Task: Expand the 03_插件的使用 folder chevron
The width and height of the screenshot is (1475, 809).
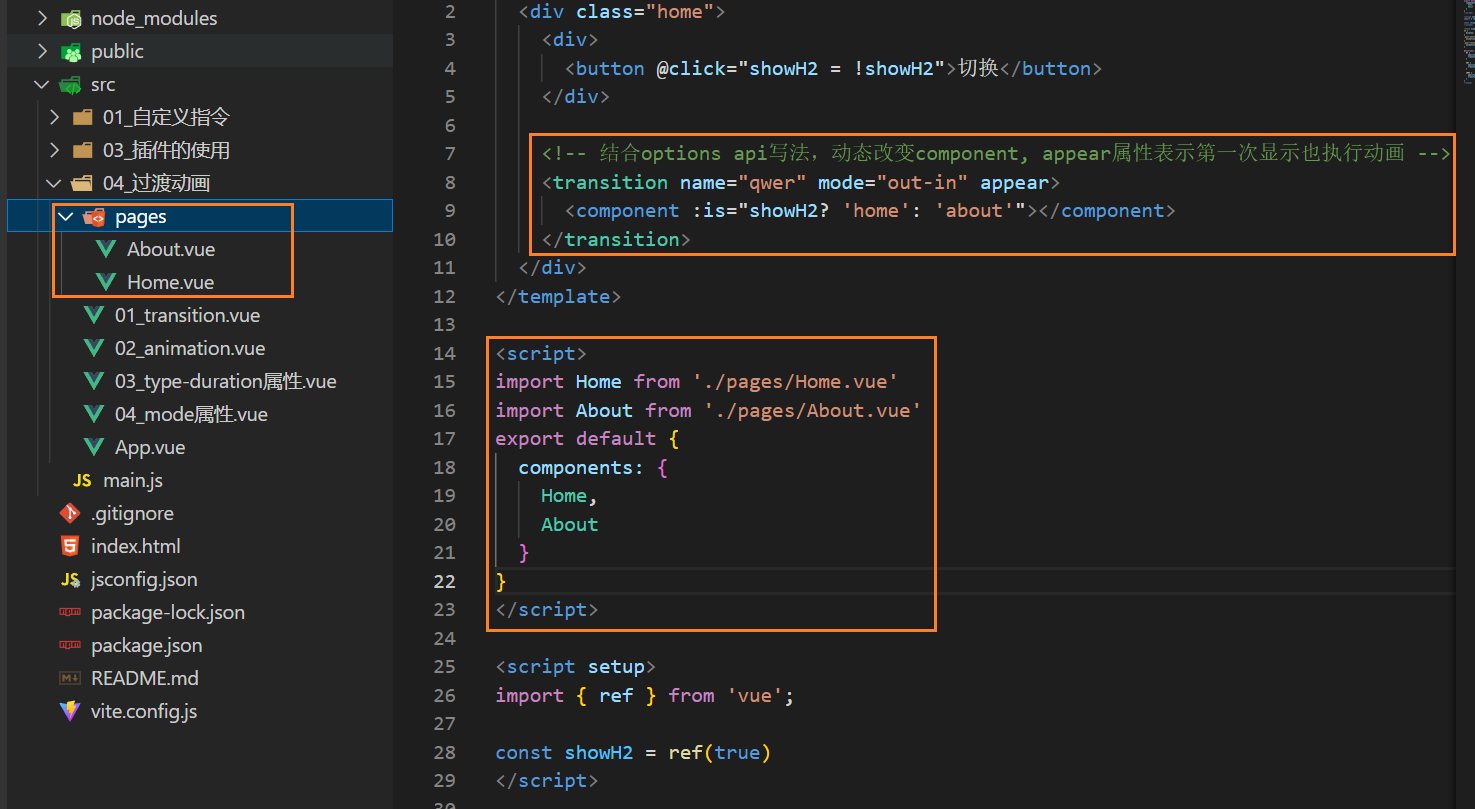Action: pyautogui.click(x=54, y=151)
